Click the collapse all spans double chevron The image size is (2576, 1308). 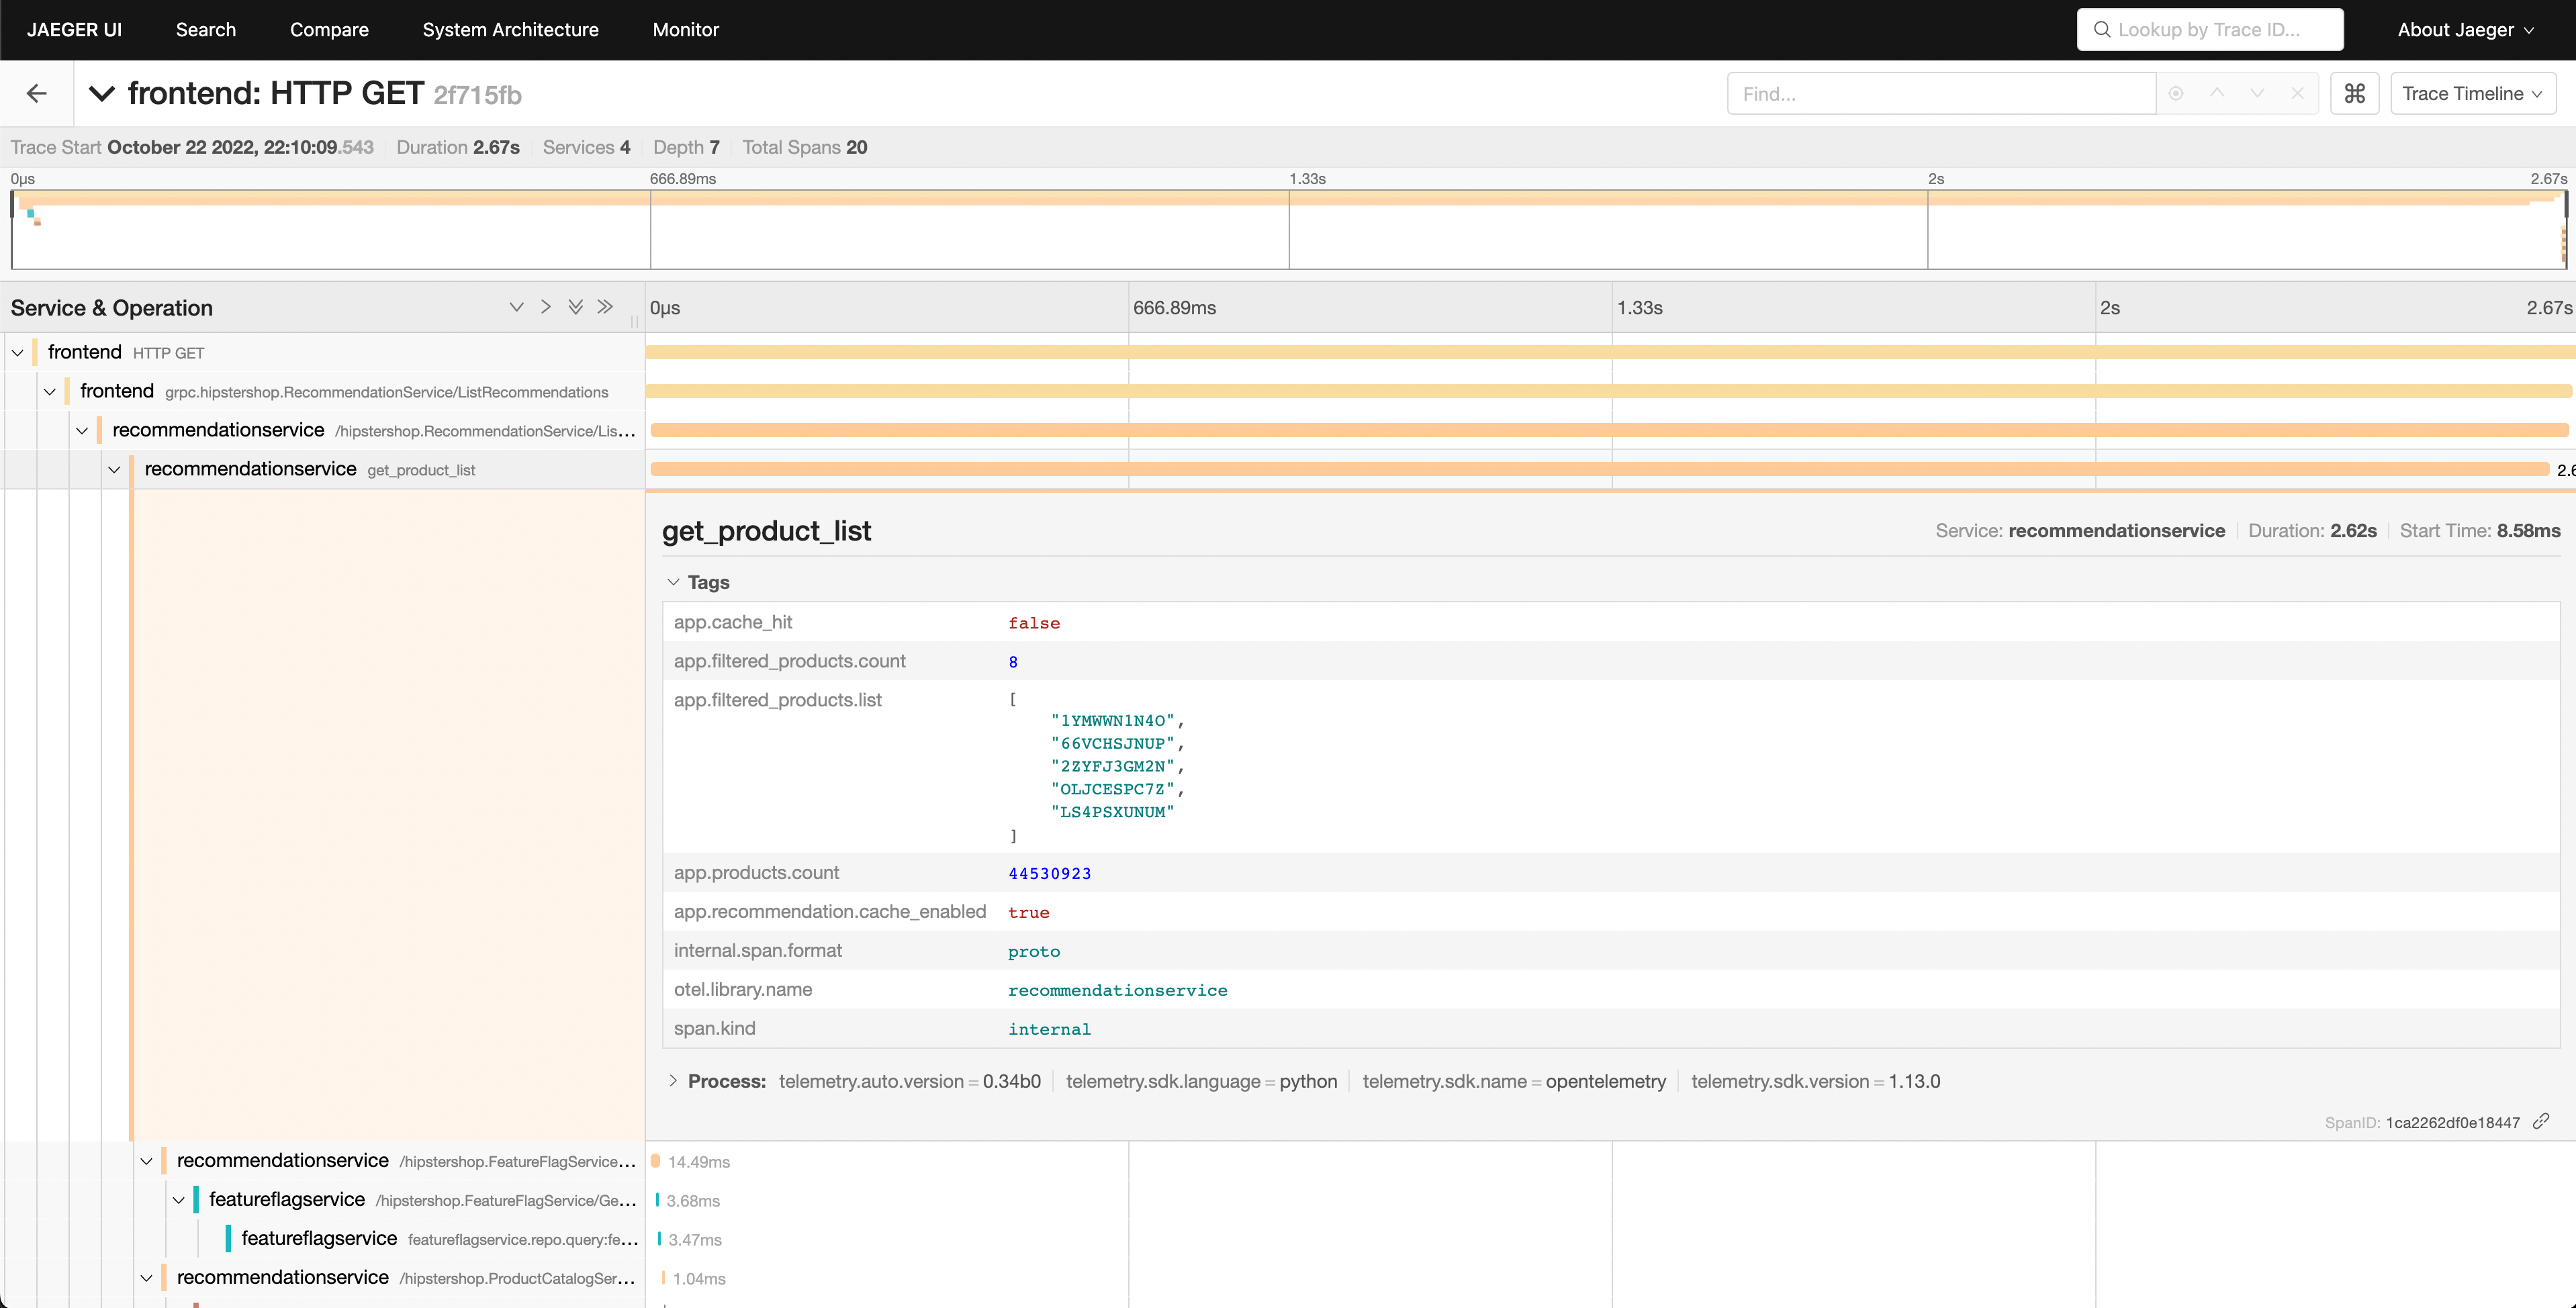(x=605, y=307)
